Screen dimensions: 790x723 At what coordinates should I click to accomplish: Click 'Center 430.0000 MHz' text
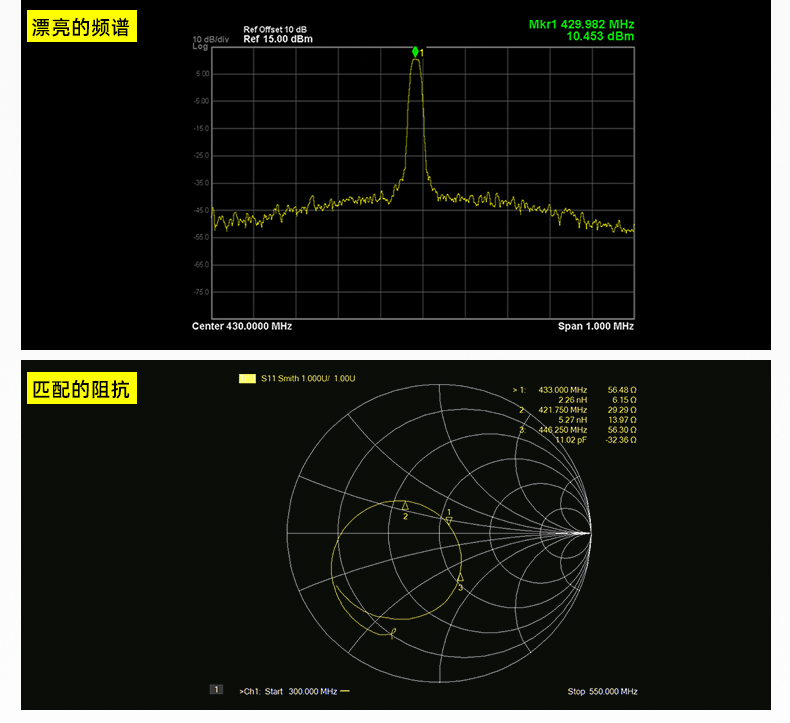242,326
